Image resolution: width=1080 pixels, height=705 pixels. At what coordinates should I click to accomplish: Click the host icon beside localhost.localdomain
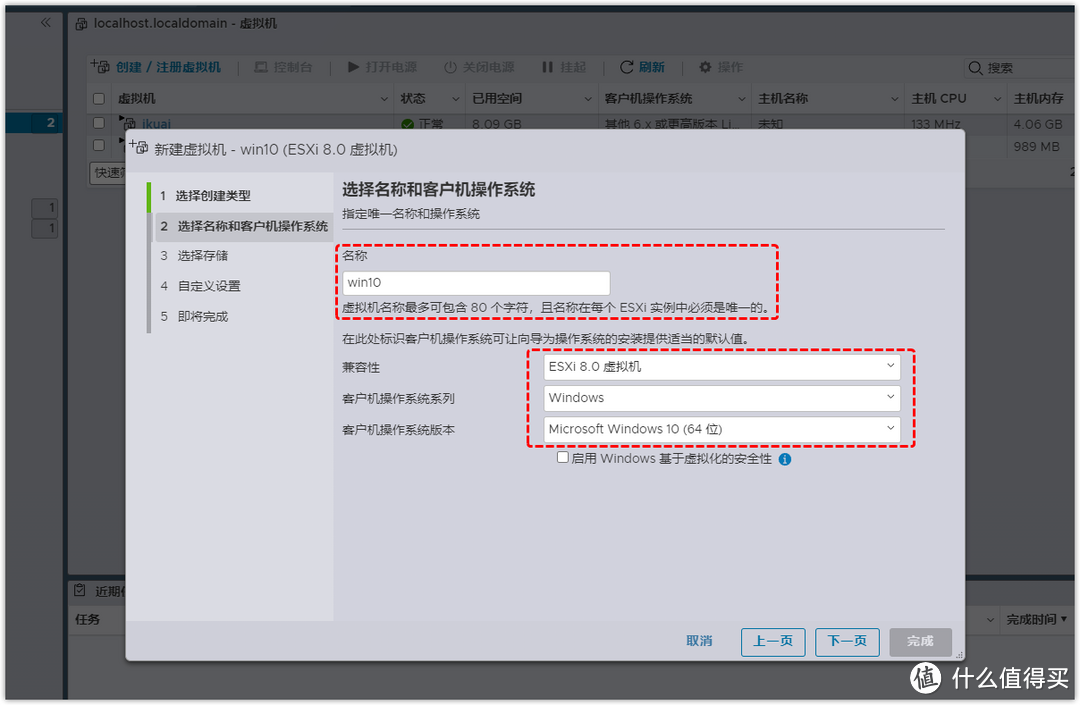81,23
